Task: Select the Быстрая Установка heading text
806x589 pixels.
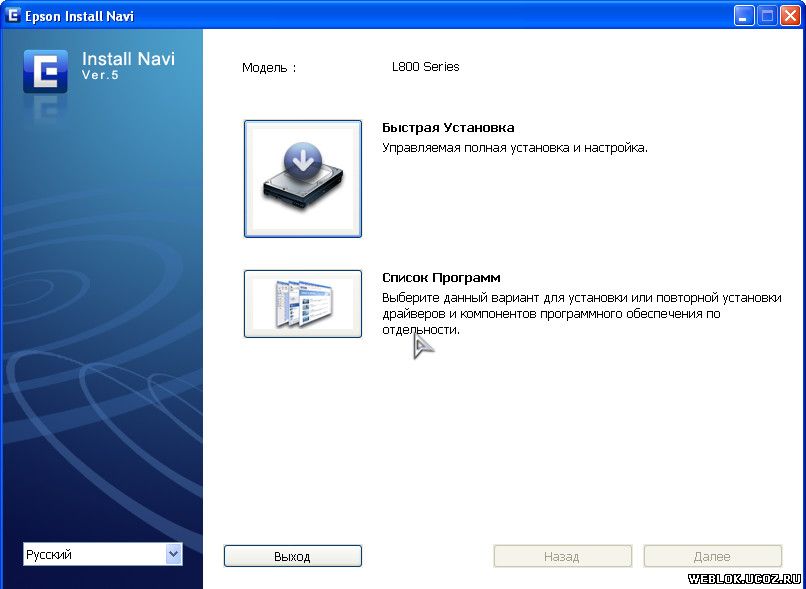Action: (448, 127)
